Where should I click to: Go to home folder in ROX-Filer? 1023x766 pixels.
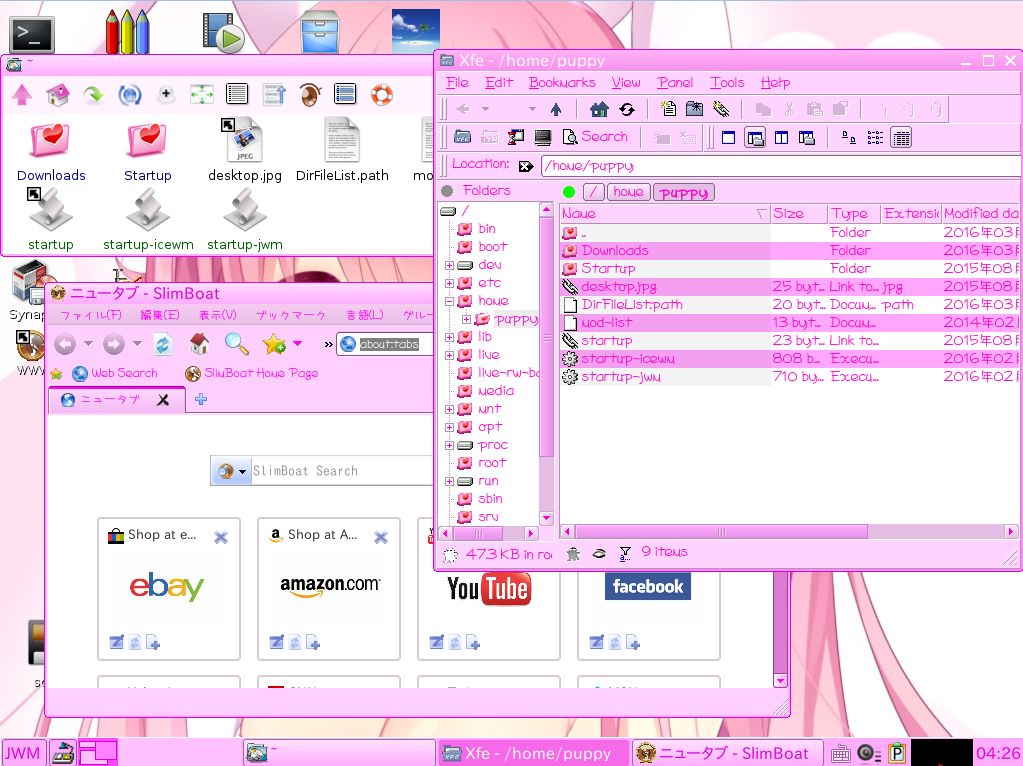pos(58,95)
